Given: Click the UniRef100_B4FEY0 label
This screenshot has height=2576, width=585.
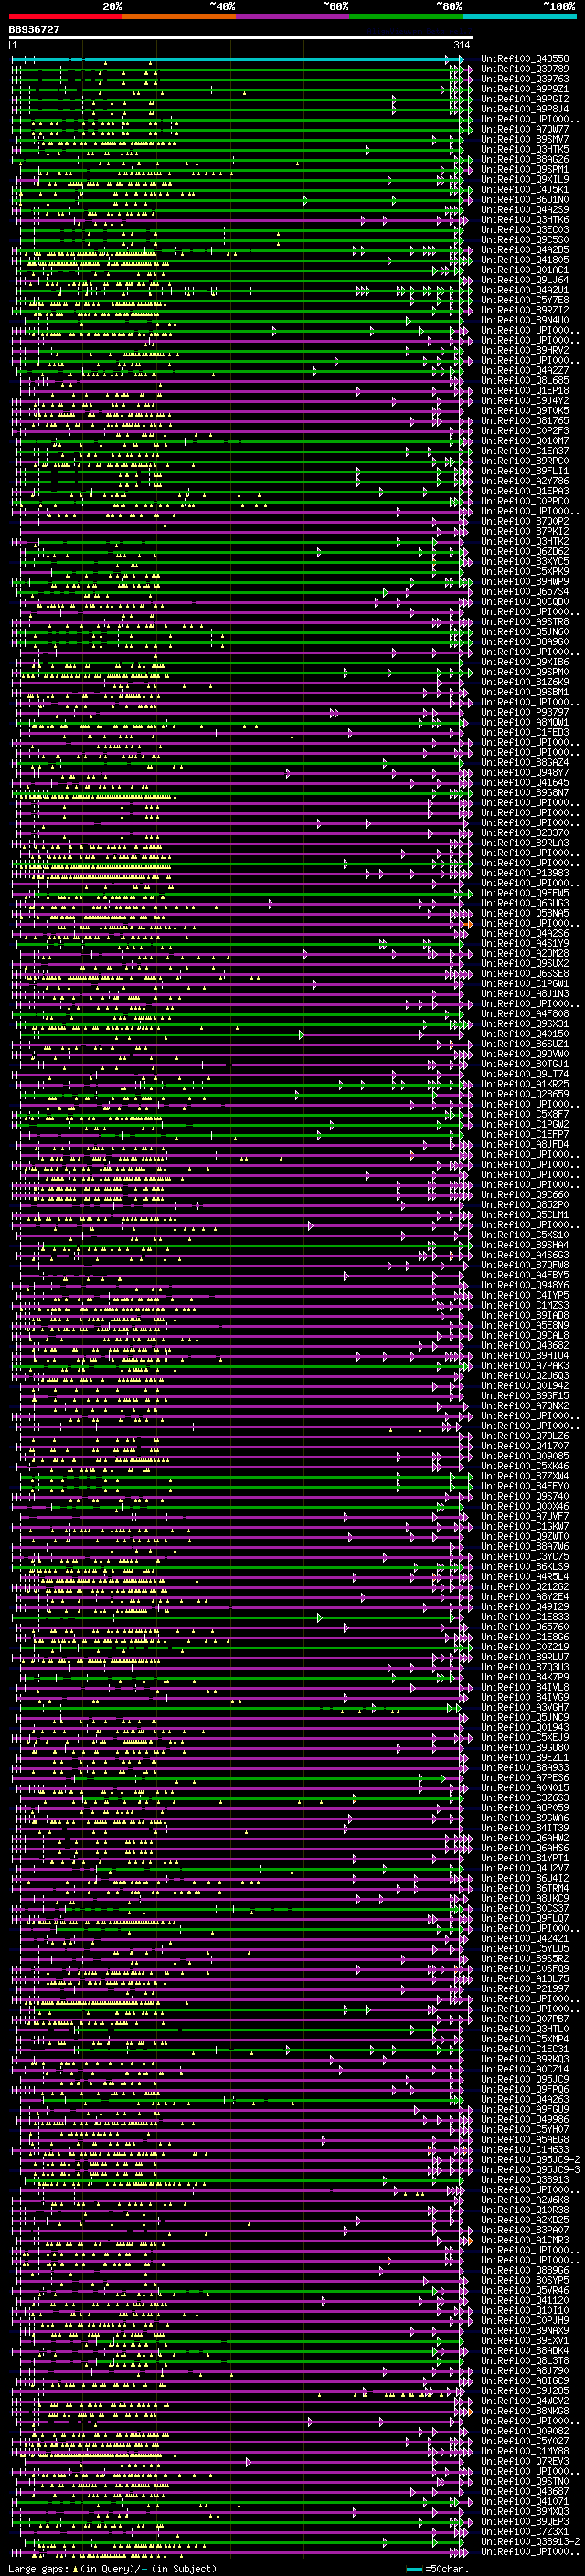Looking at the screenshot, I should pyautogui.click(x=525, y=1486).
